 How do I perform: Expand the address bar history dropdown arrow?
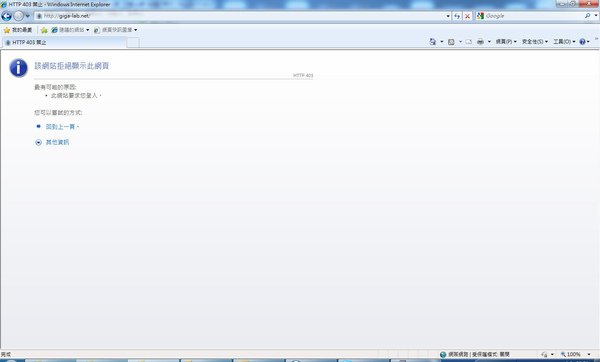448,16
